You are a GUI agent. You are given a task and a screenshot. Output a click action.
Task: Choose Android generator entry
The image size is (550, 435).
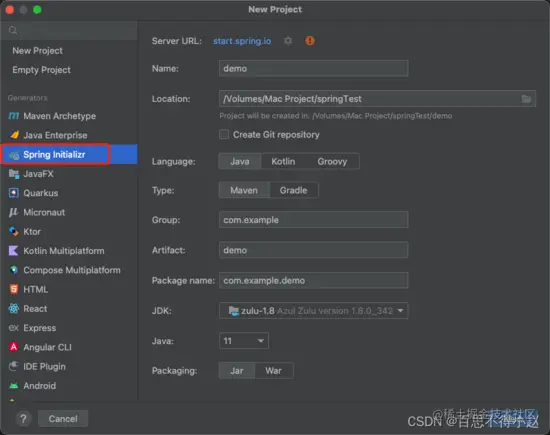[69, 386]
